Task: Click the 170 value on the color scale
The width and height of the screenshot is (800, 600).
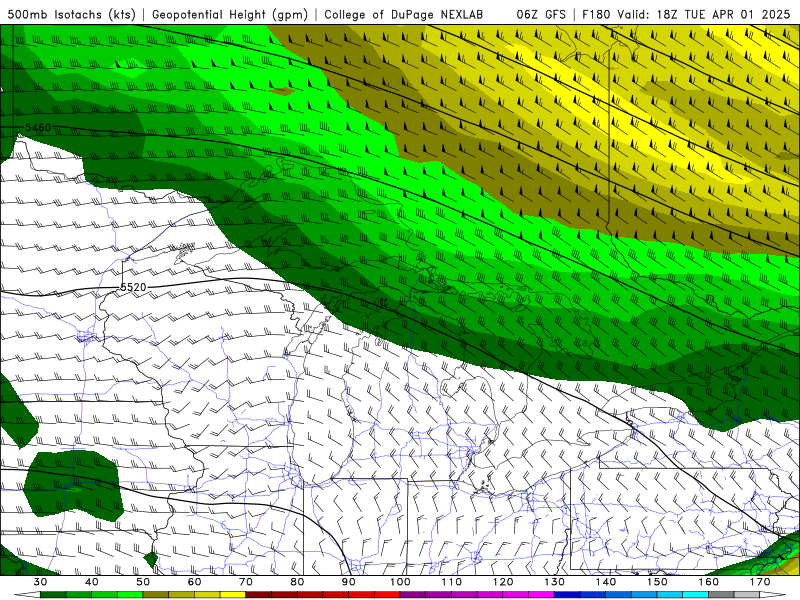Action: [x=760, y=582]
